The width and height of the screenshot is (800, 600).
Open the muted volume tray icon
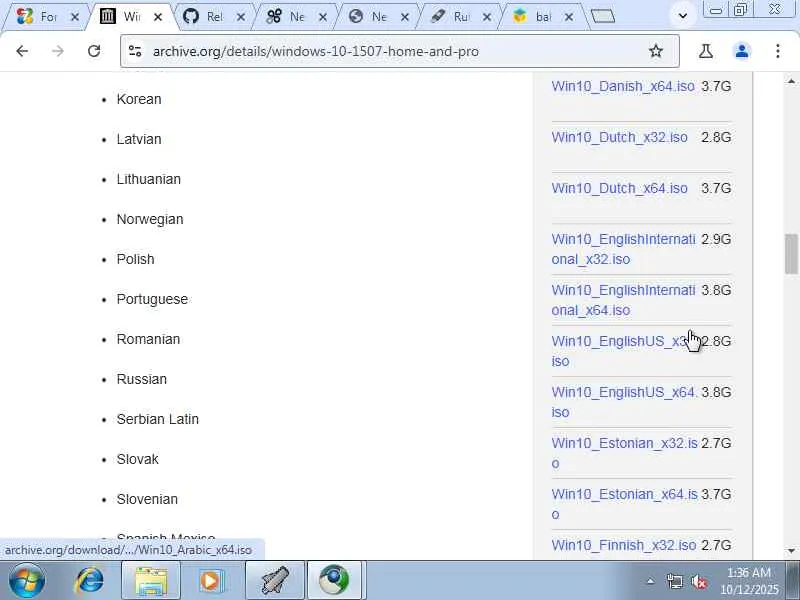(x=699, y=581)
